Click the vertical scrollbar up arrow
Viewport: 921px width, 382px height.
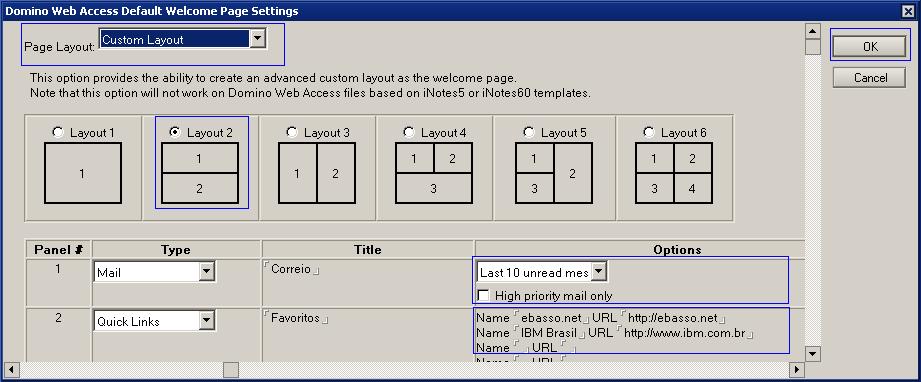813,32
